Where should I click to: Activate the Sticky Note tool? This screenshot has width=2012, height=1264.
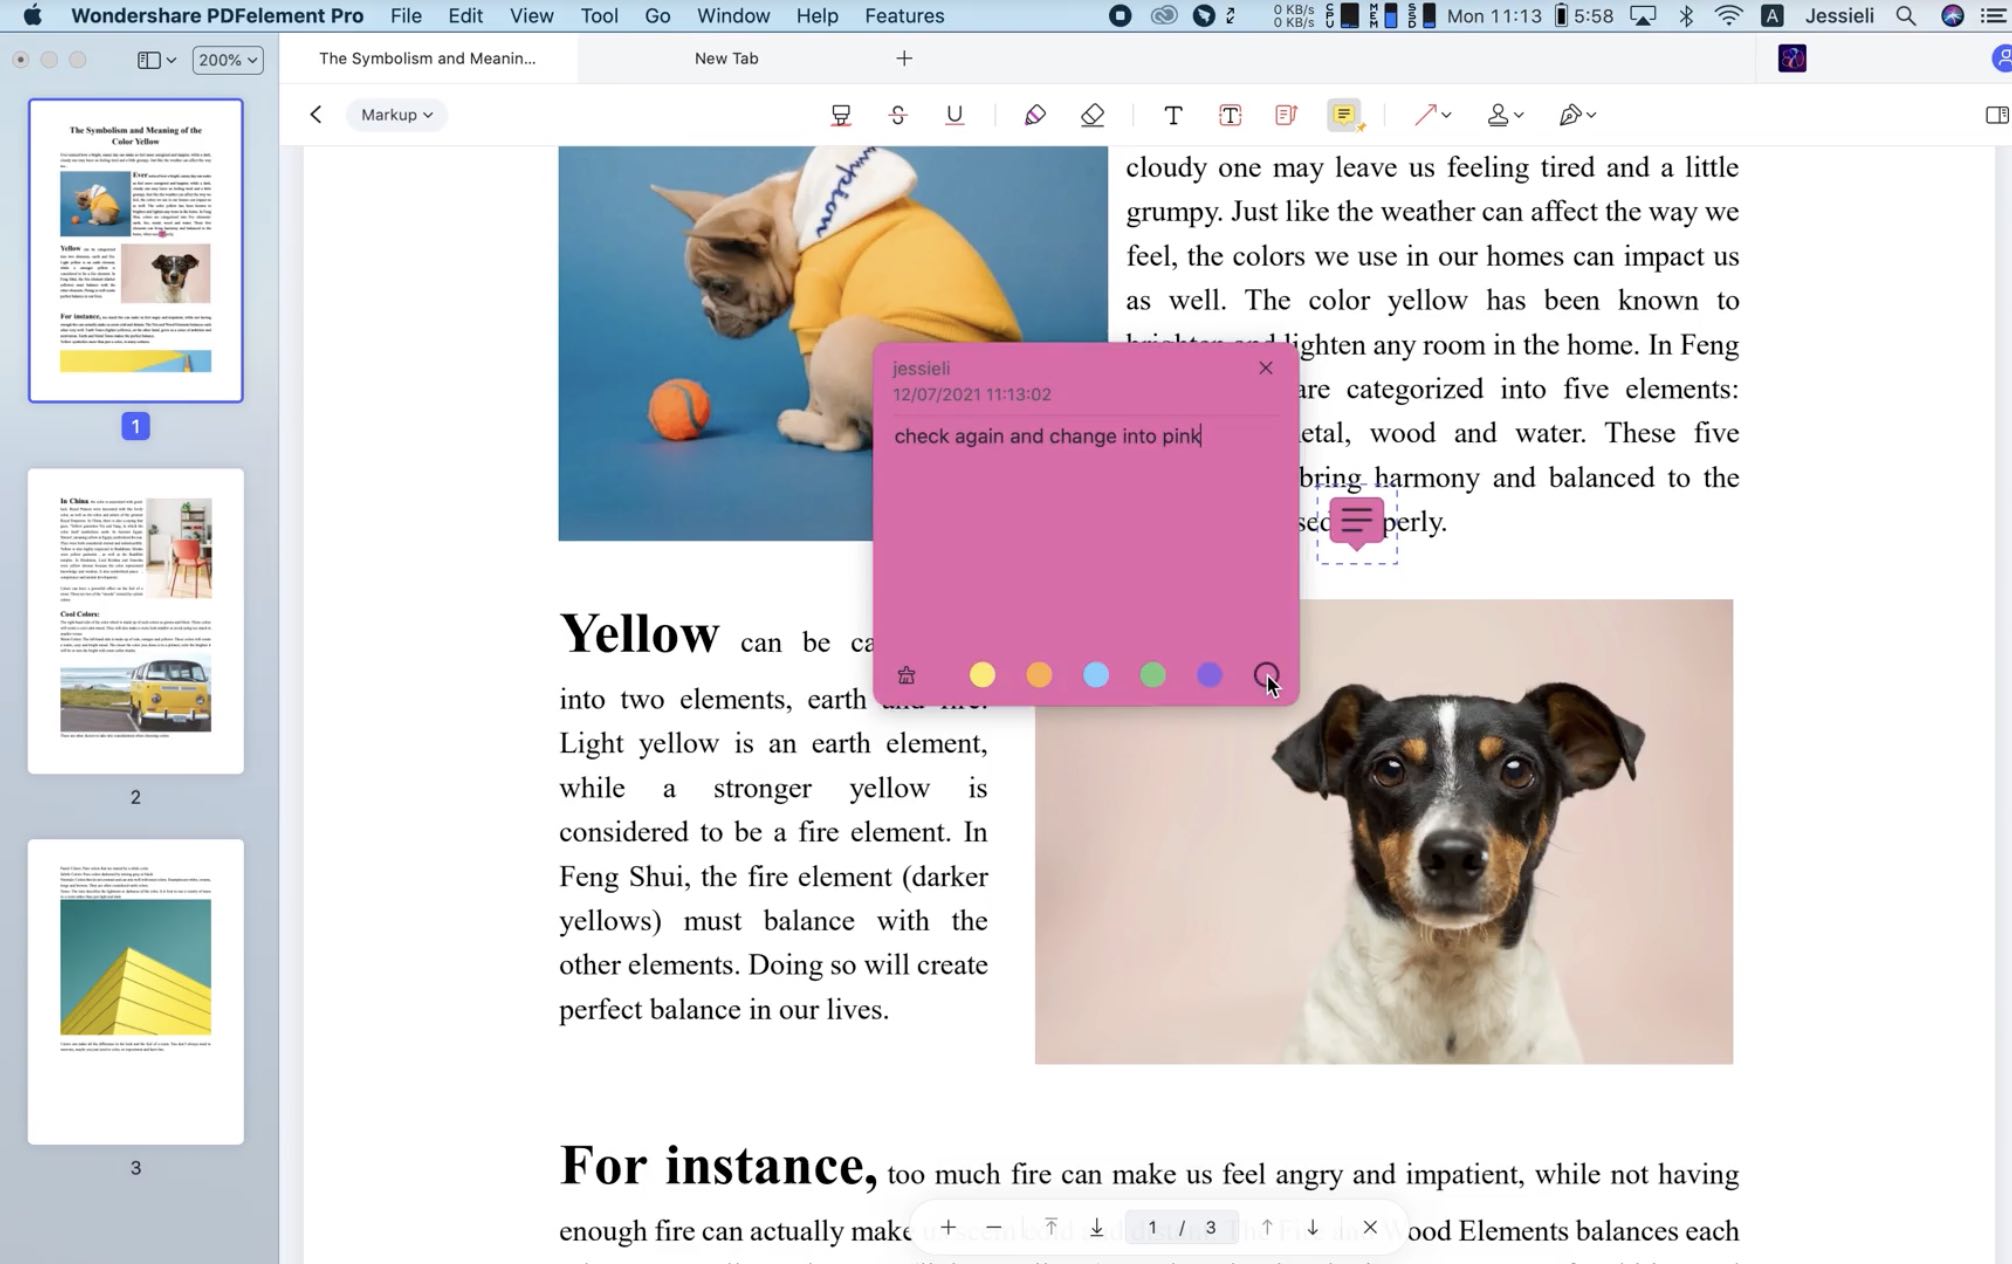coord(1343,115)
